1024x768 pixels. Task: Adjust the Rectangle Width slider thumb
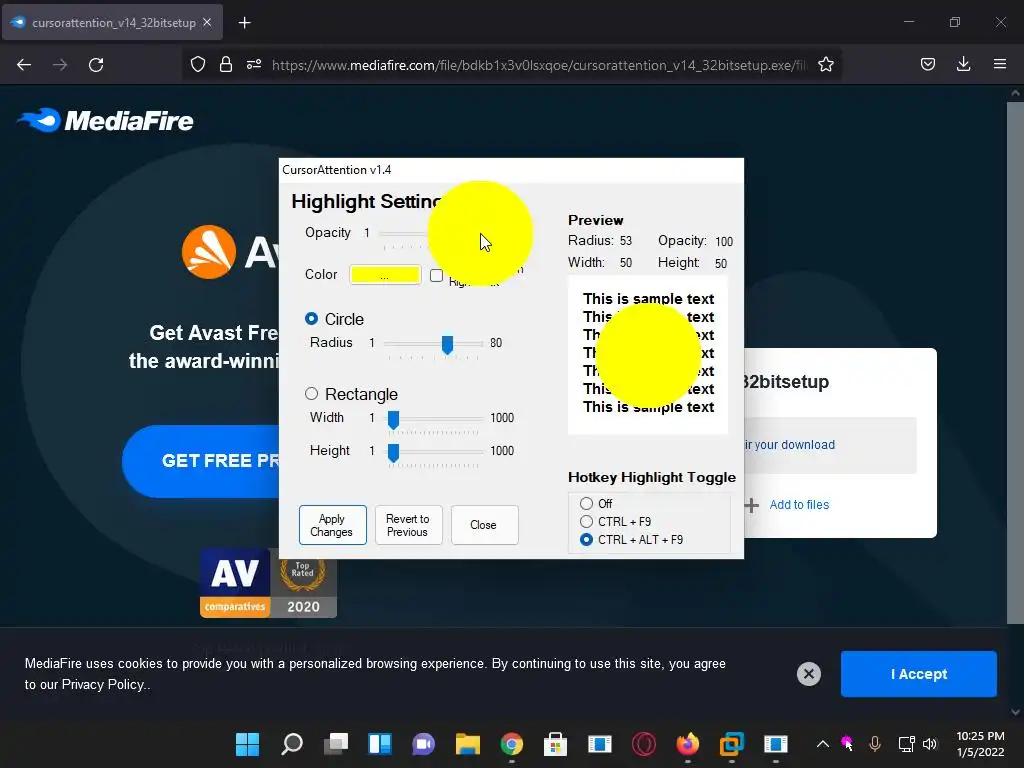pos(393,419)
